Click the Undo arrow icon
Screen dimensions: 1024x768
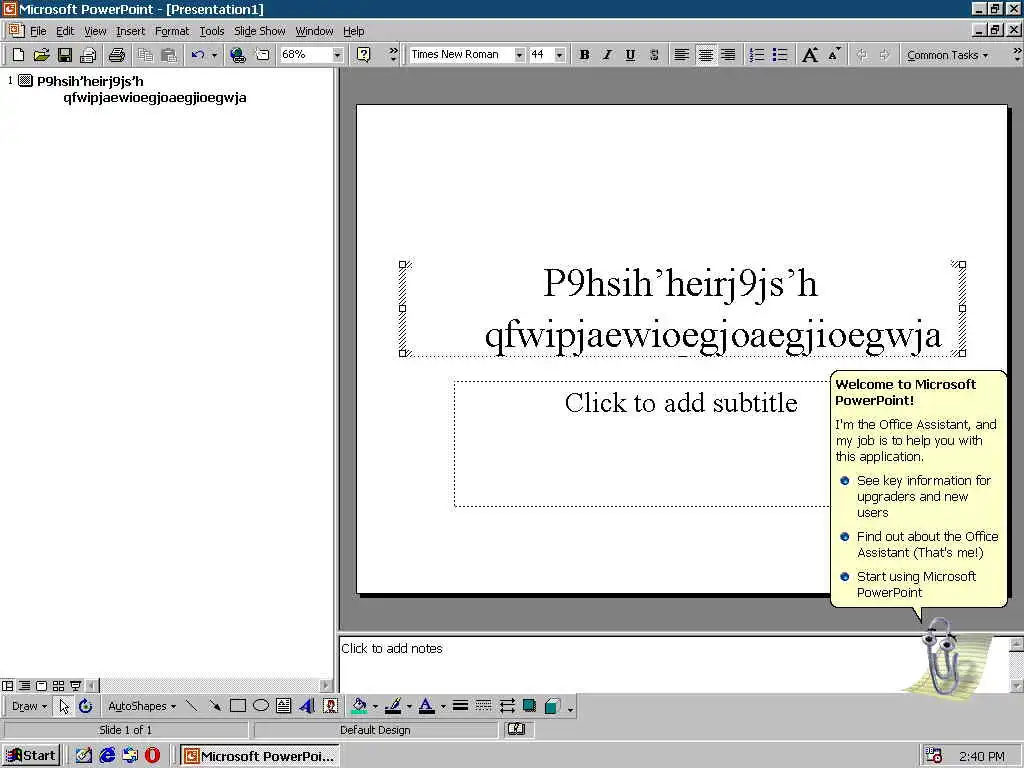coord(198,55)
